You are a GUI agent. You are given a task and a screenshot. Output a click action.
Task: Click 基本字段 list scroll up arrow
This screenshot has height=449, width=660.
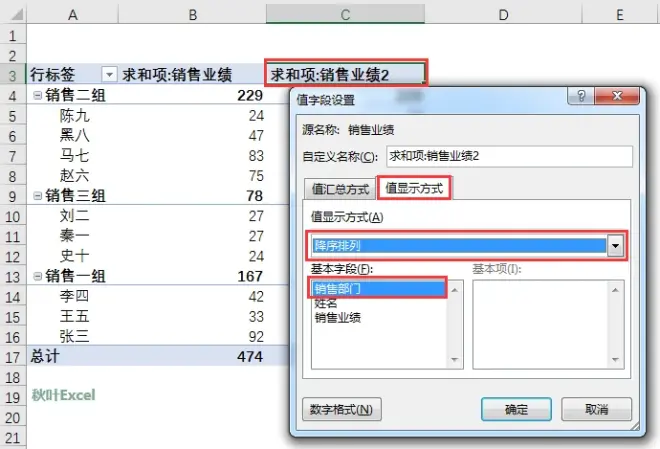point(455,290)
